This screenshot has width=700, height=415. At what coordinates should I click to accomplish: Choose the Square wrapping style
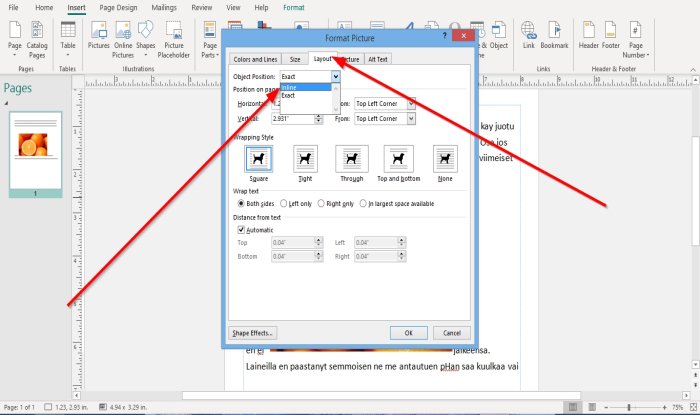pyautogui.click(x=258, y=159)
